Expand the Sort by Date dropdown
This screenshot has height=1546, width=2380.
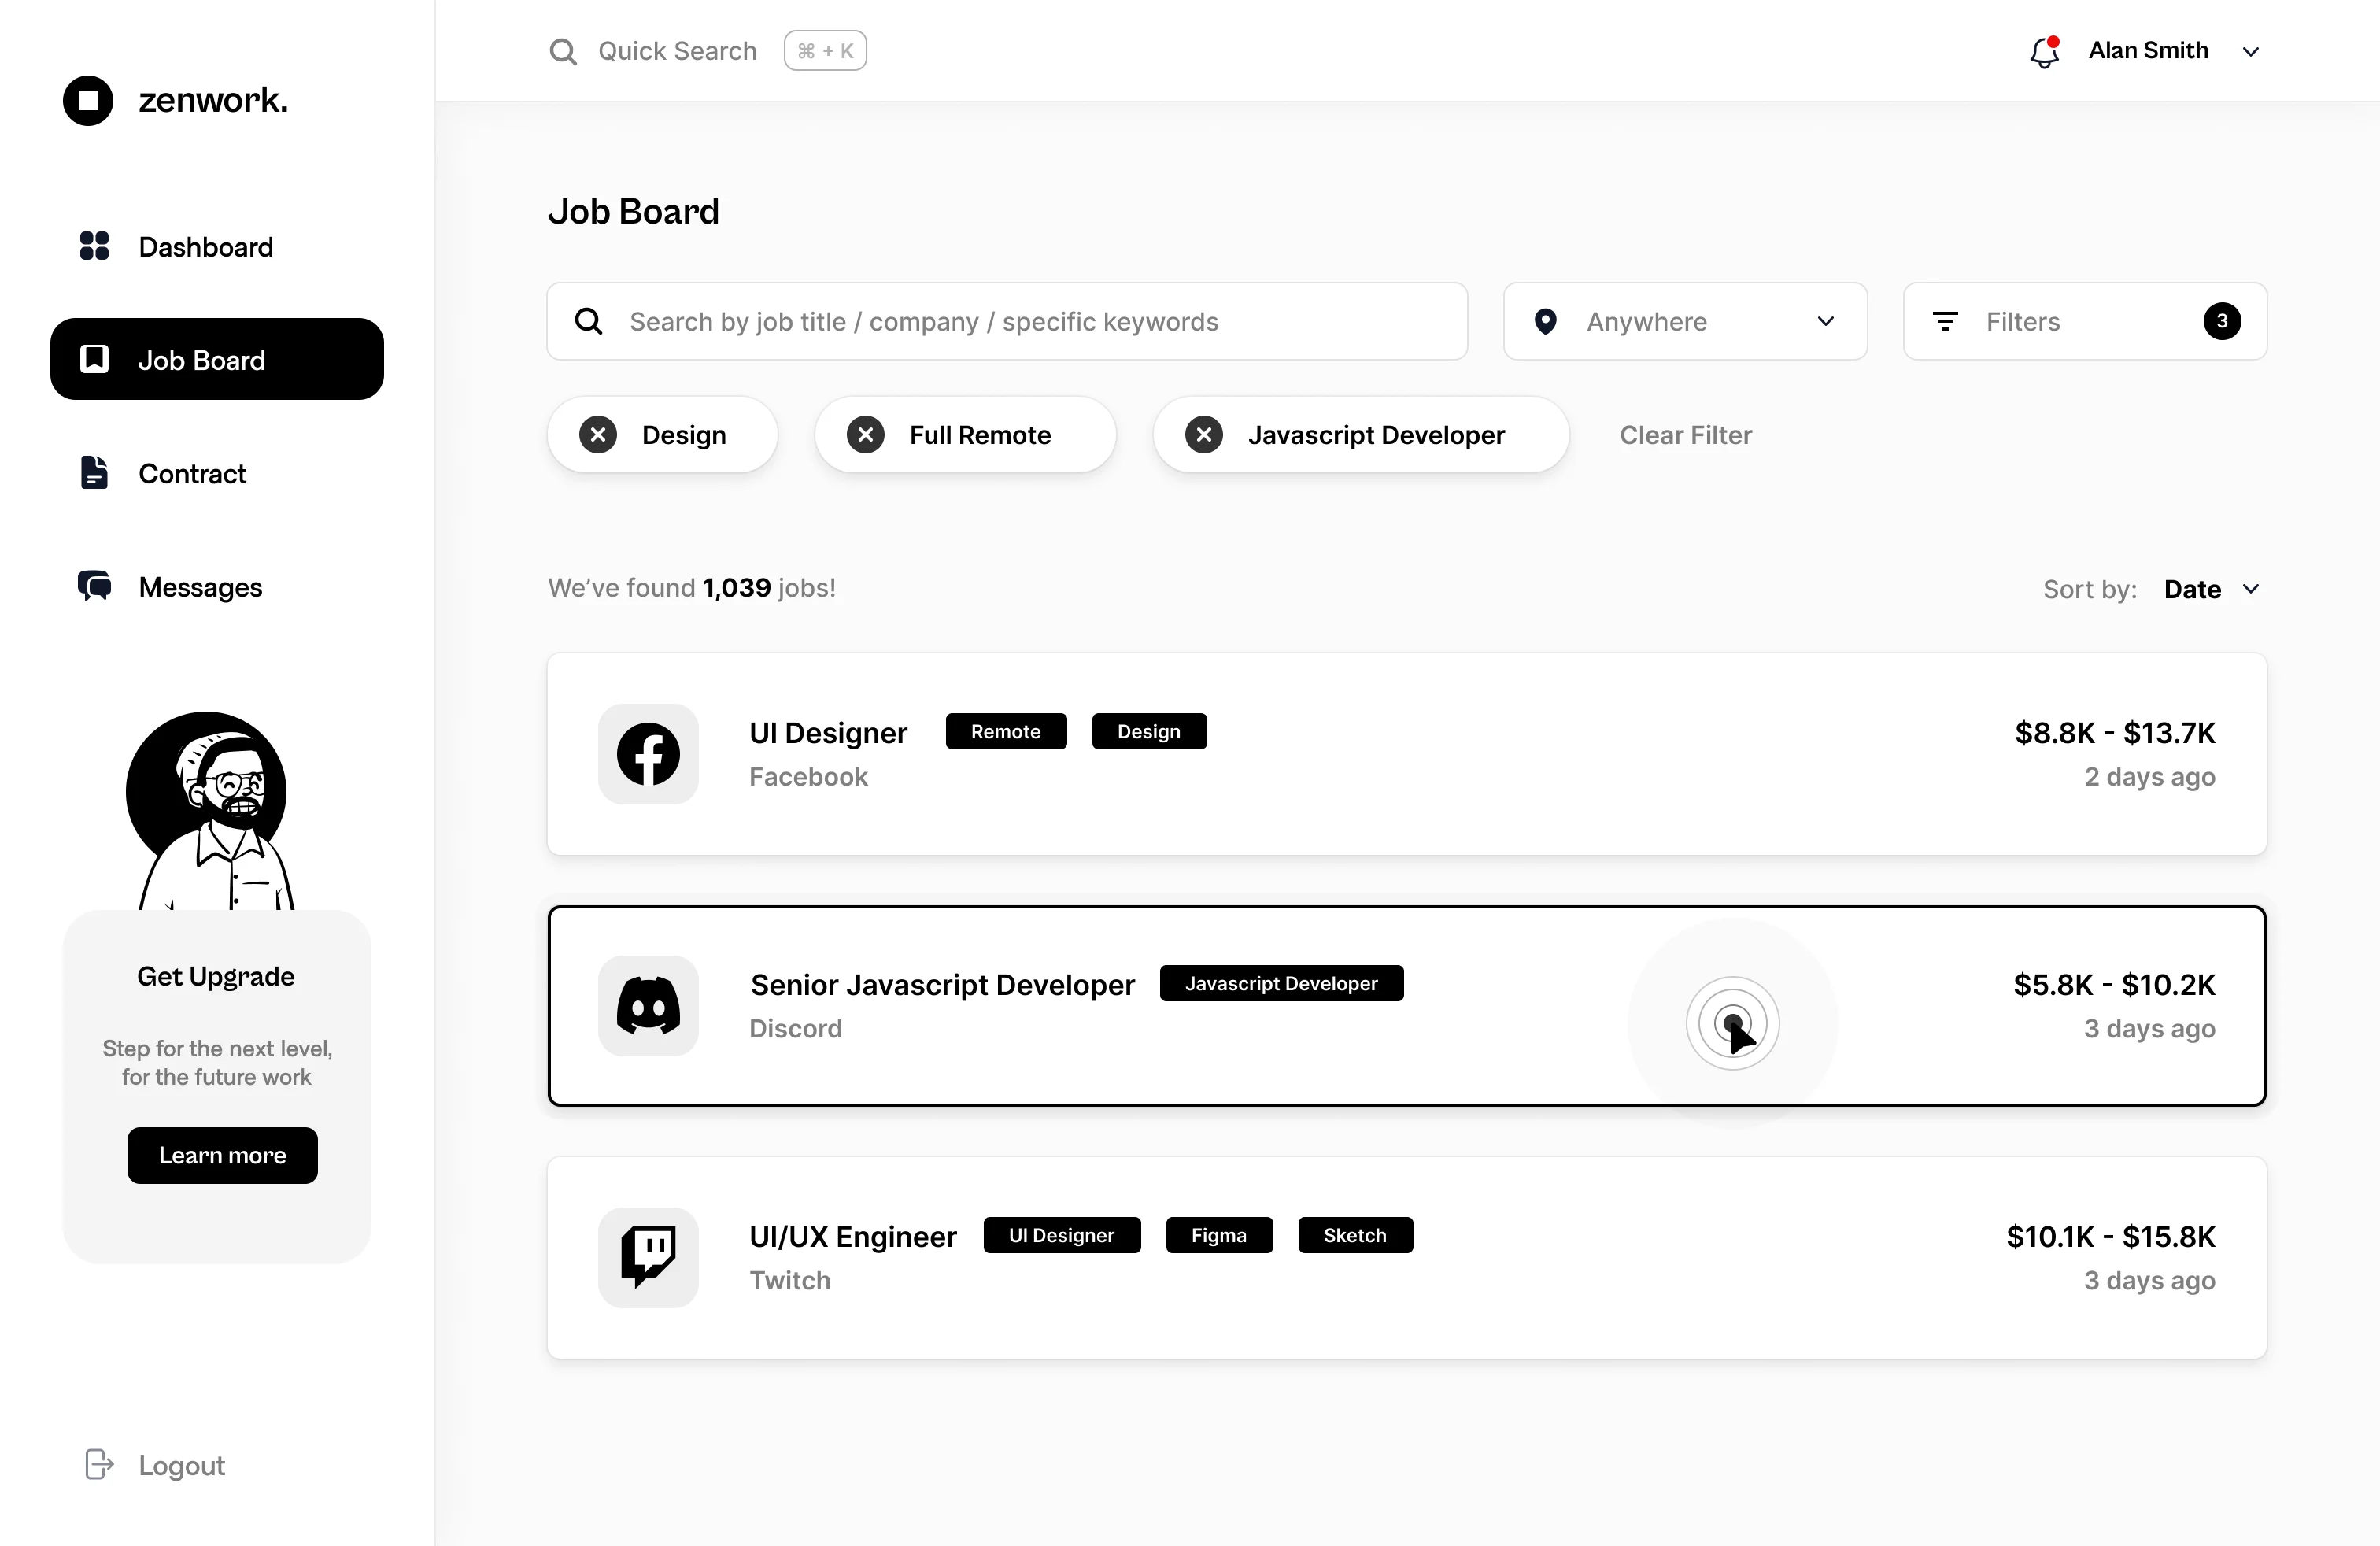(2211, 589)
